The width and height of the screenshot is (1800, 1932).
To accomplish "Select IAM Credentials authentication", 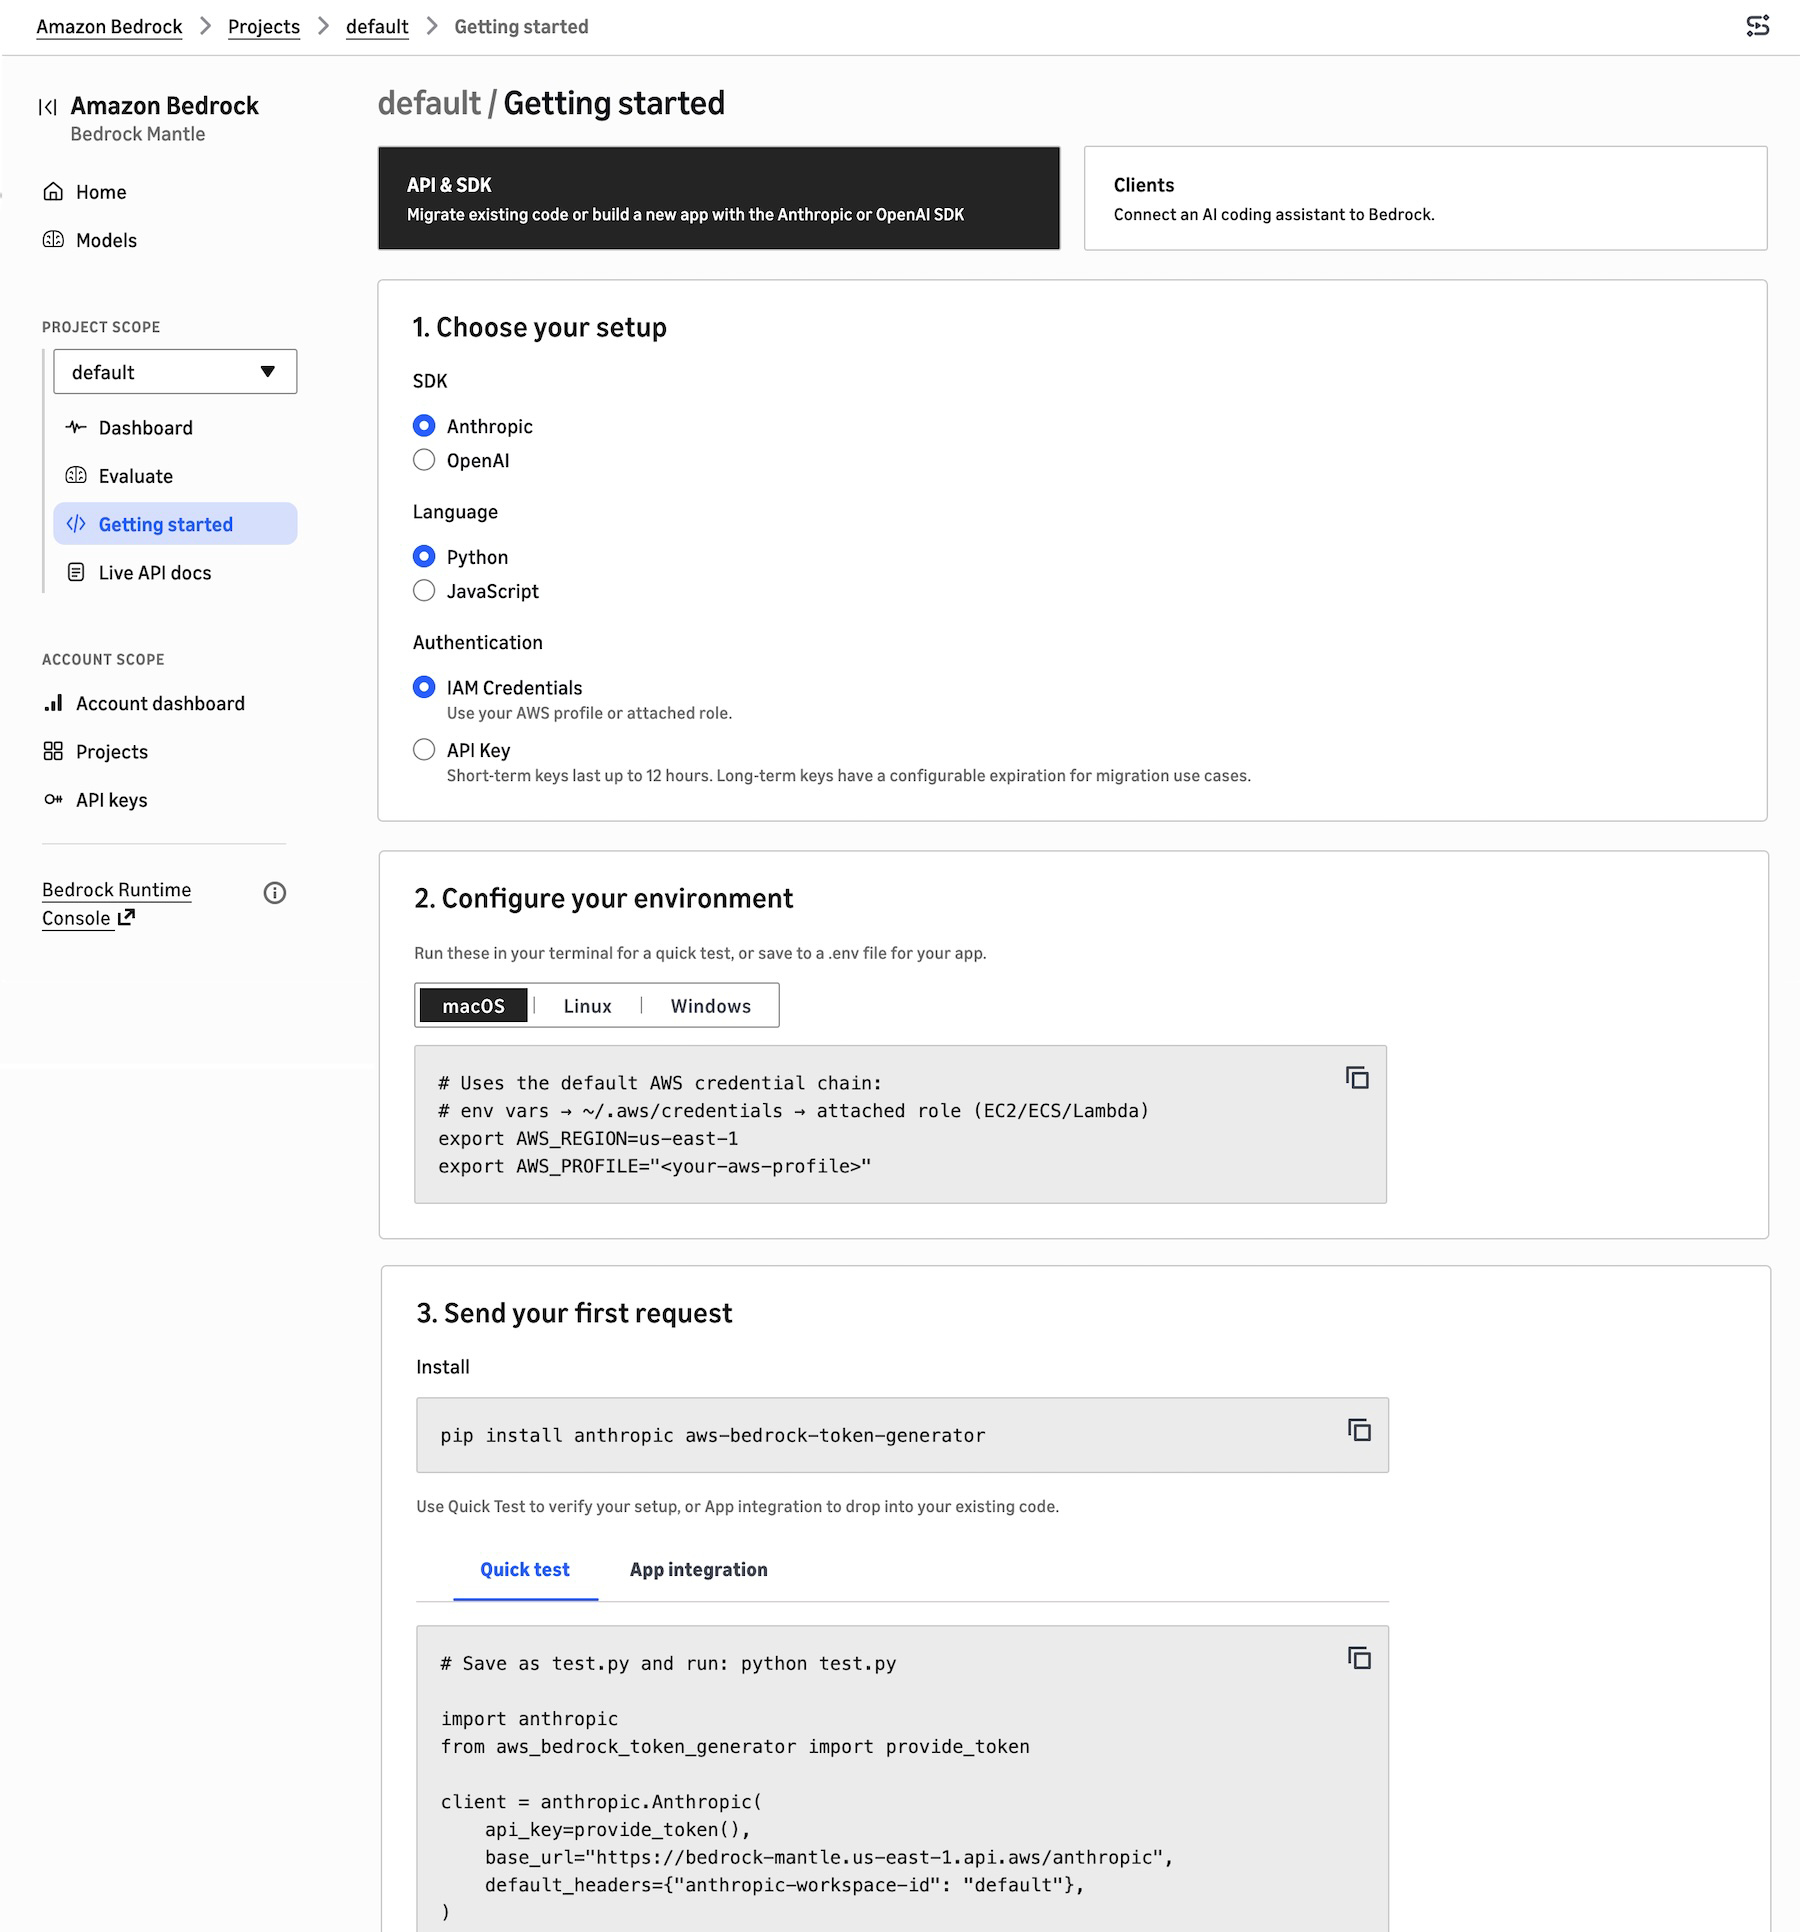I will tap(424, 688).
